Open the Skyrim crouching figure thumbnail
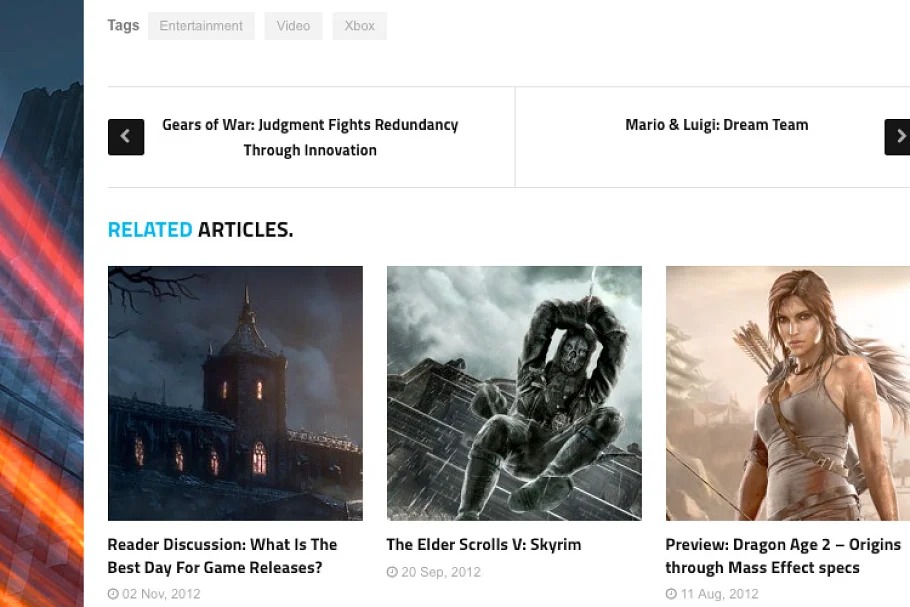 point(514,393)
